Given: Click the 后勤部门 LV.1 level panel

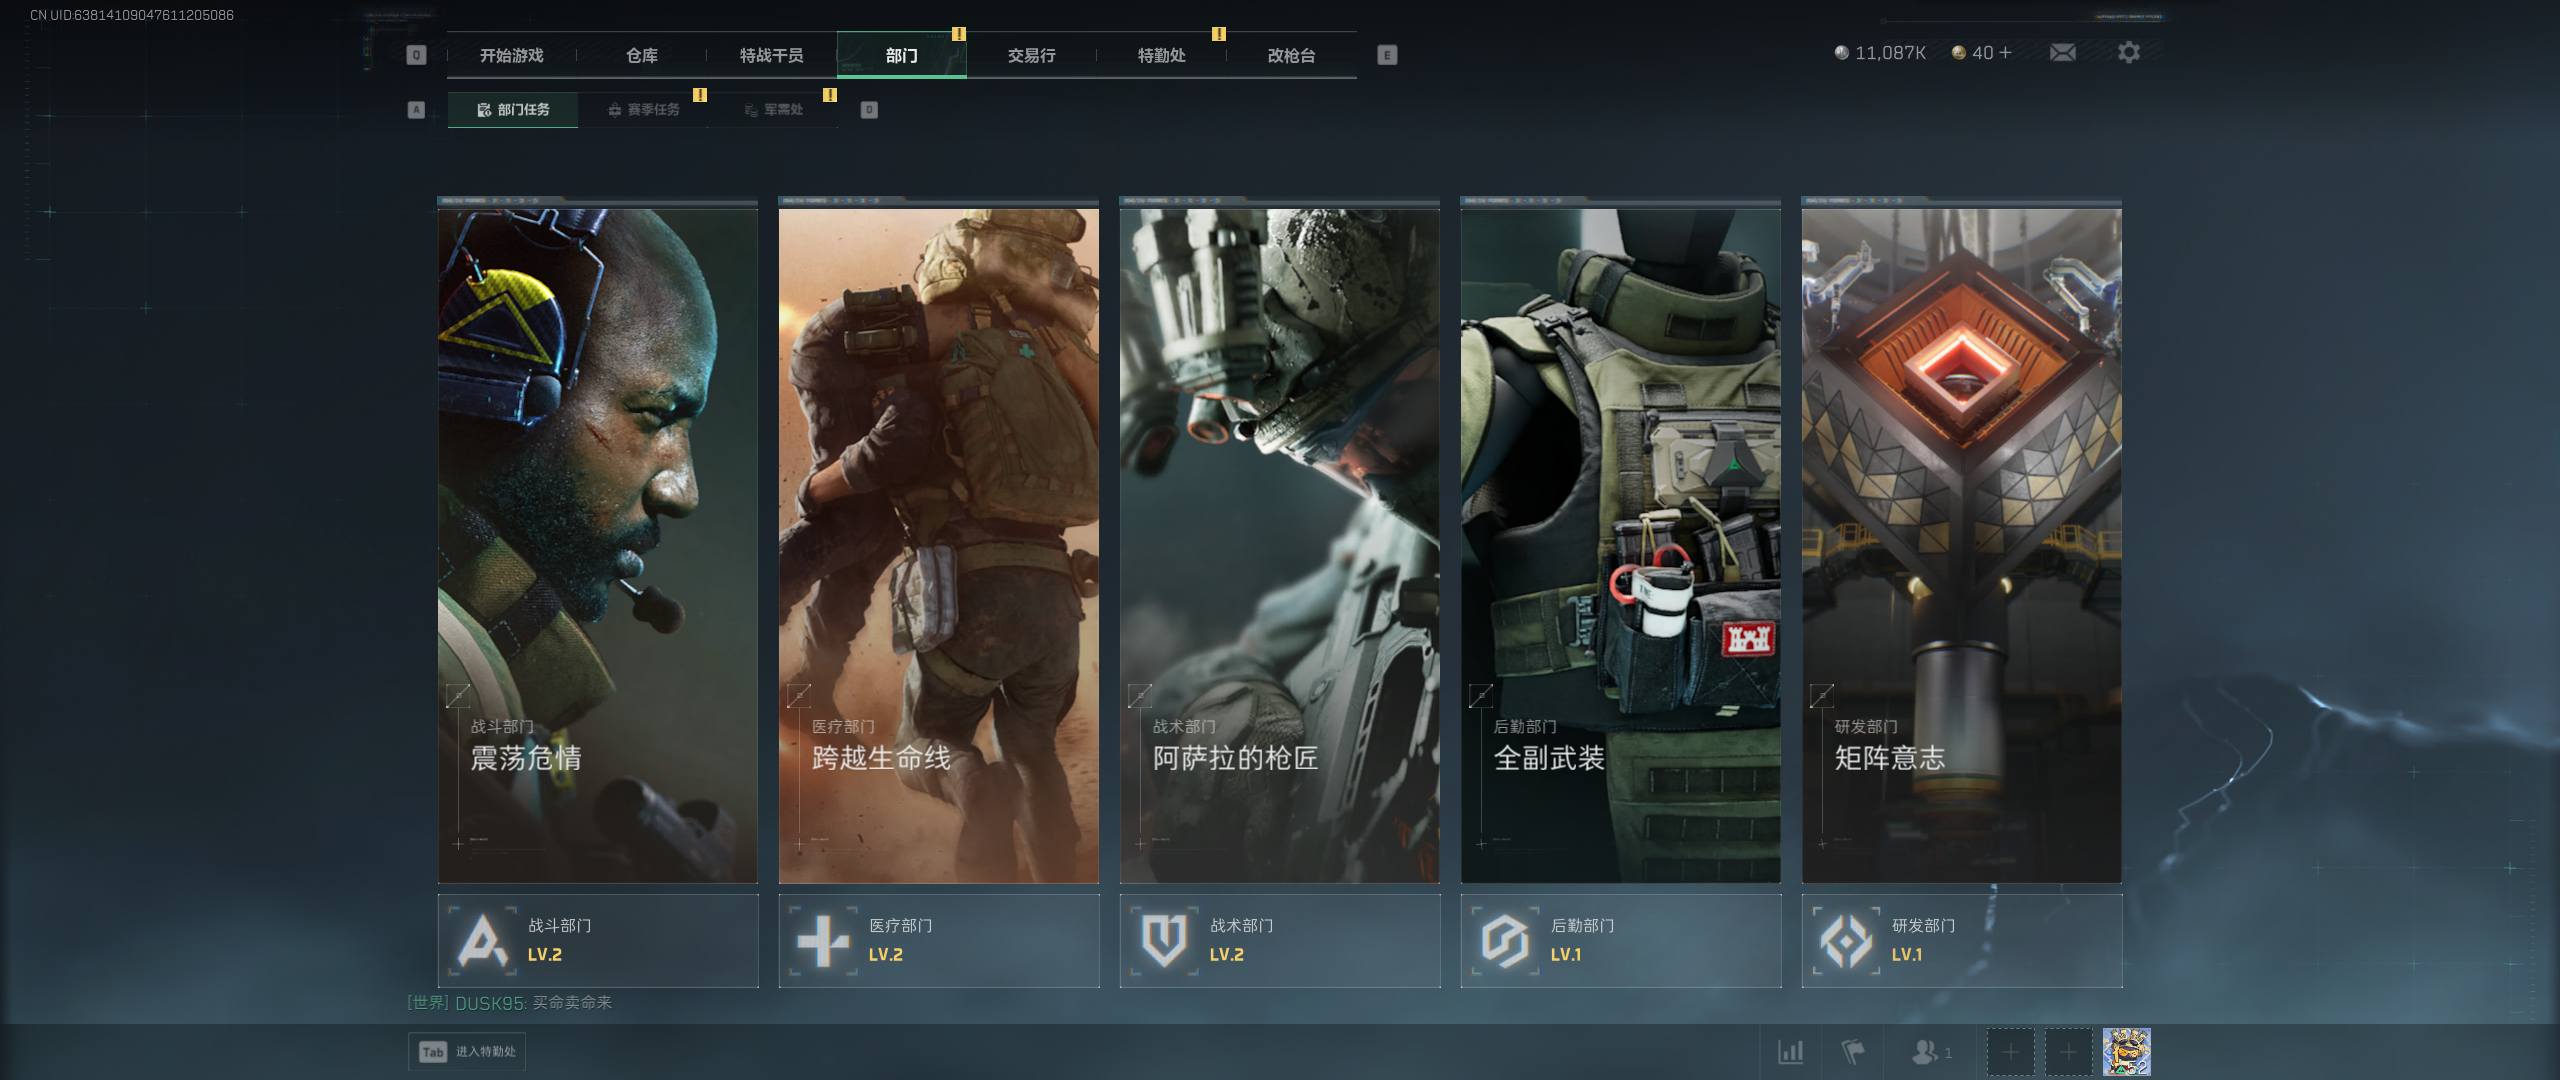Looking at the screenshot, I should (1620, 941).
